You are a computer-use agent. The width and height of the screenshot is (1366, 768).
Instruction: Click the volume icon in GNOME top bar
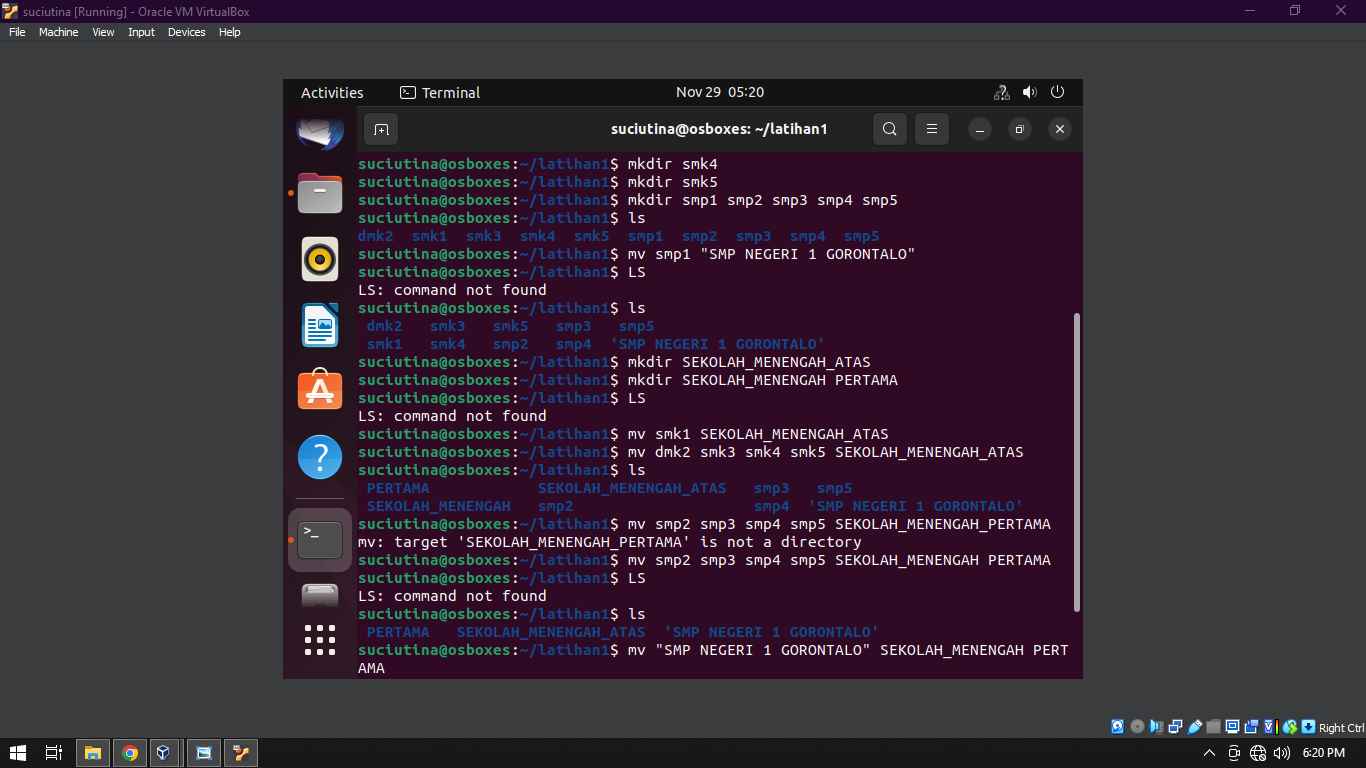(x=1029, y=92)
